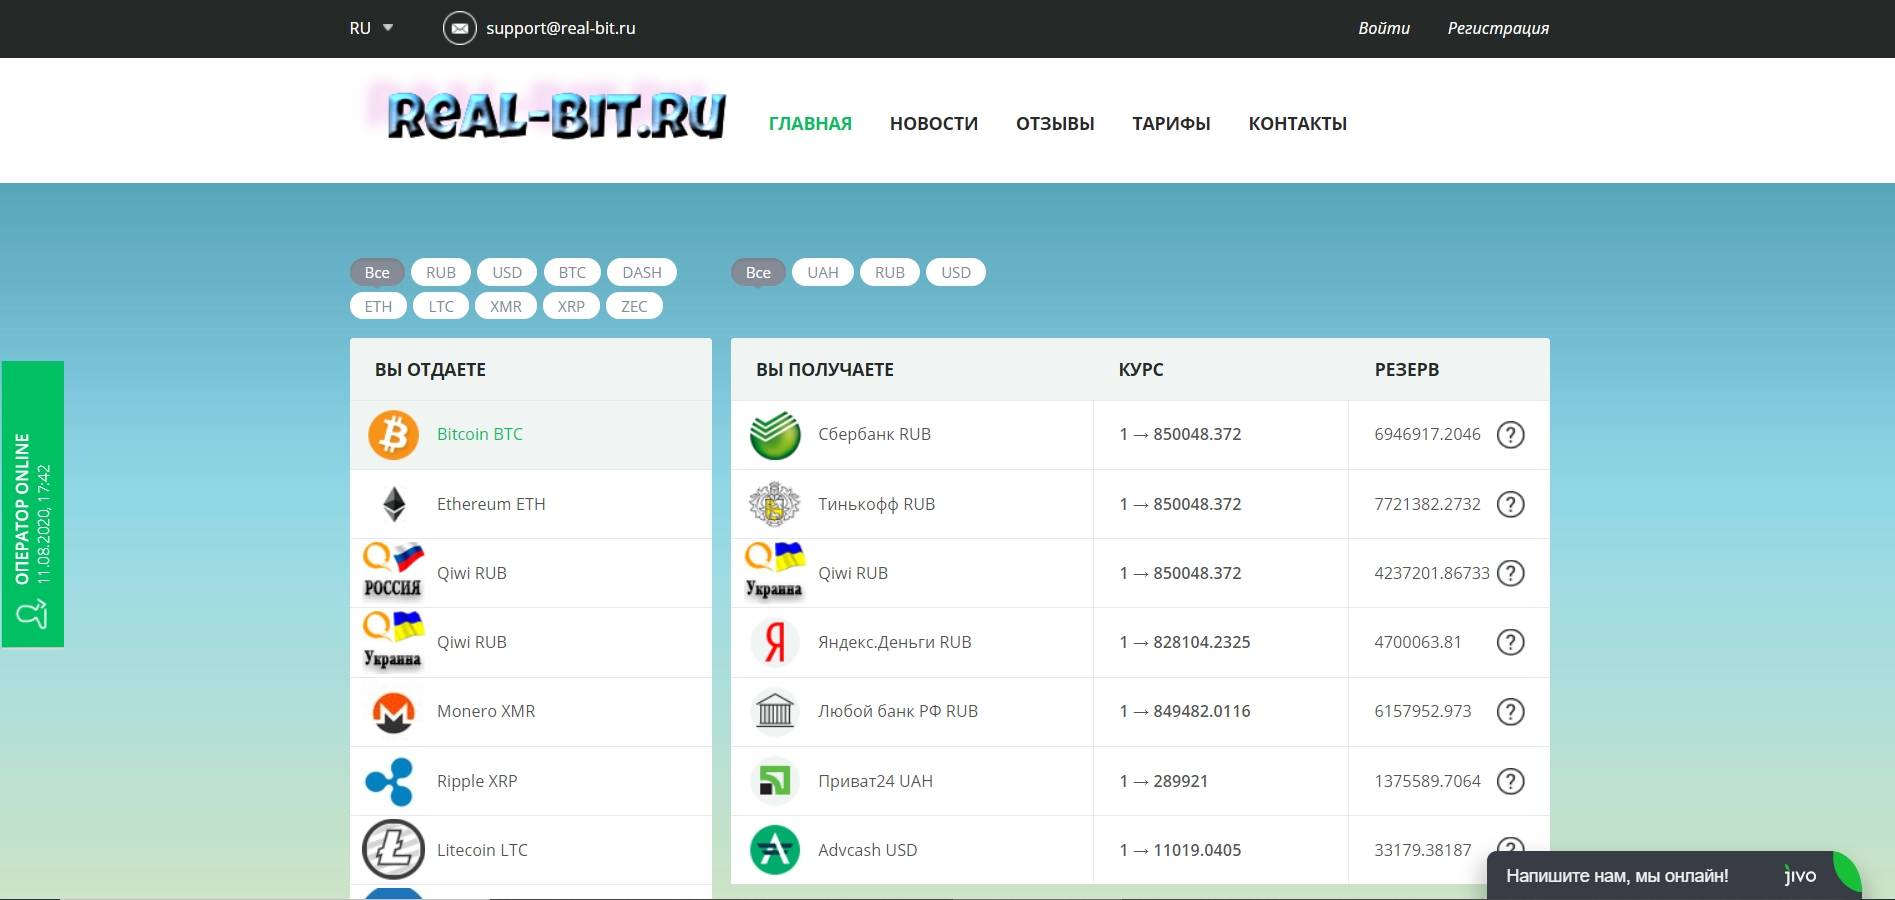The image size is (1895, 900).
Task: Click the rate 1 → 828104.2325
Action: 1185,642
